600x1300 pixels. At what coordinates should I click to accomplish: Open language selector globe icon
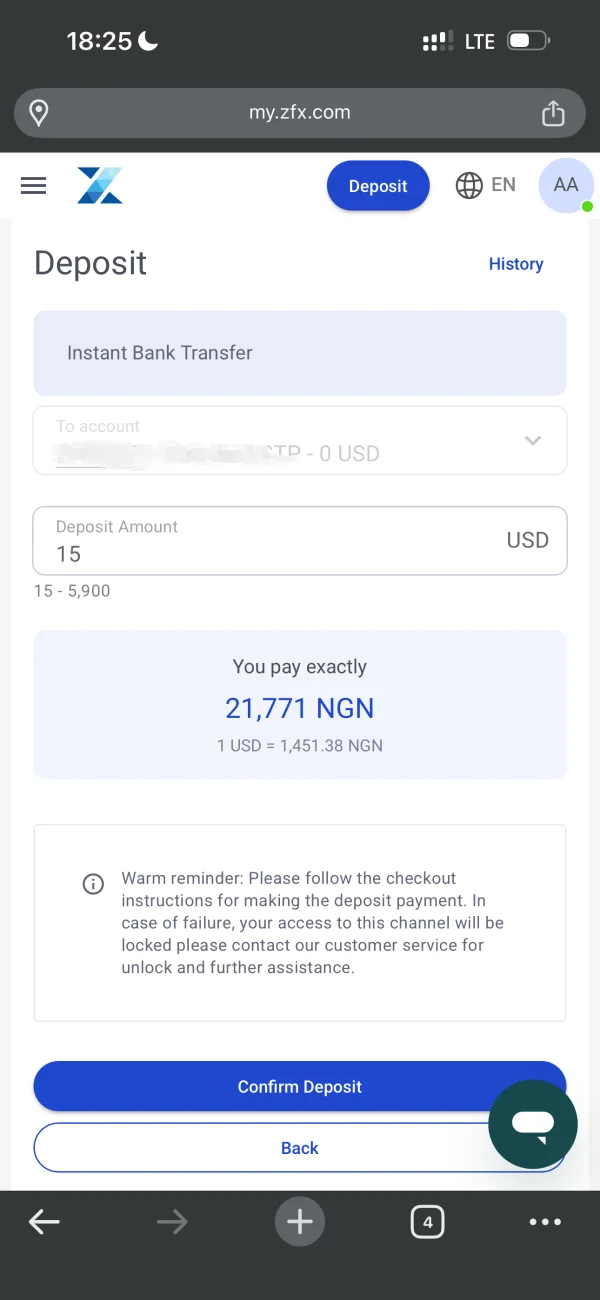tap(469, 185)
